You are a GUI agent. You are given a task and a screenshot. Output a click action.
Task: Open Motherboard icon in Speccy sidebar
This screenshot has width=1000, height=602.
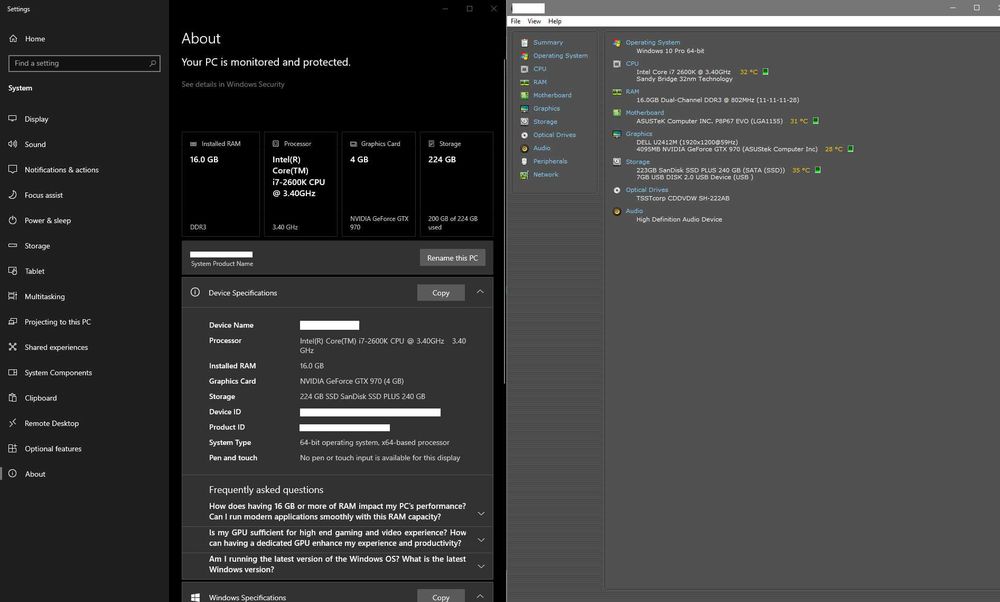tap(524, 96)
